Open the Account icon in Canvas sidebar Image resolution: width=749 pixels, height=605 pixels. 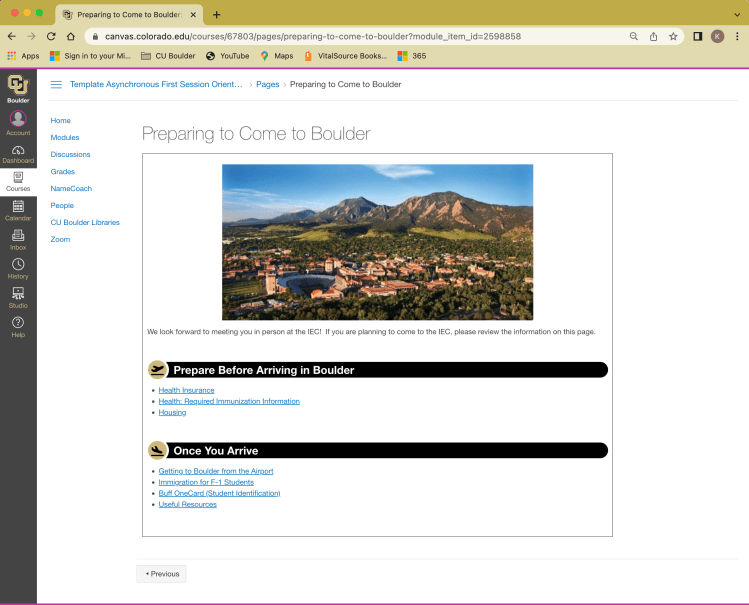(x=18, y=122)
